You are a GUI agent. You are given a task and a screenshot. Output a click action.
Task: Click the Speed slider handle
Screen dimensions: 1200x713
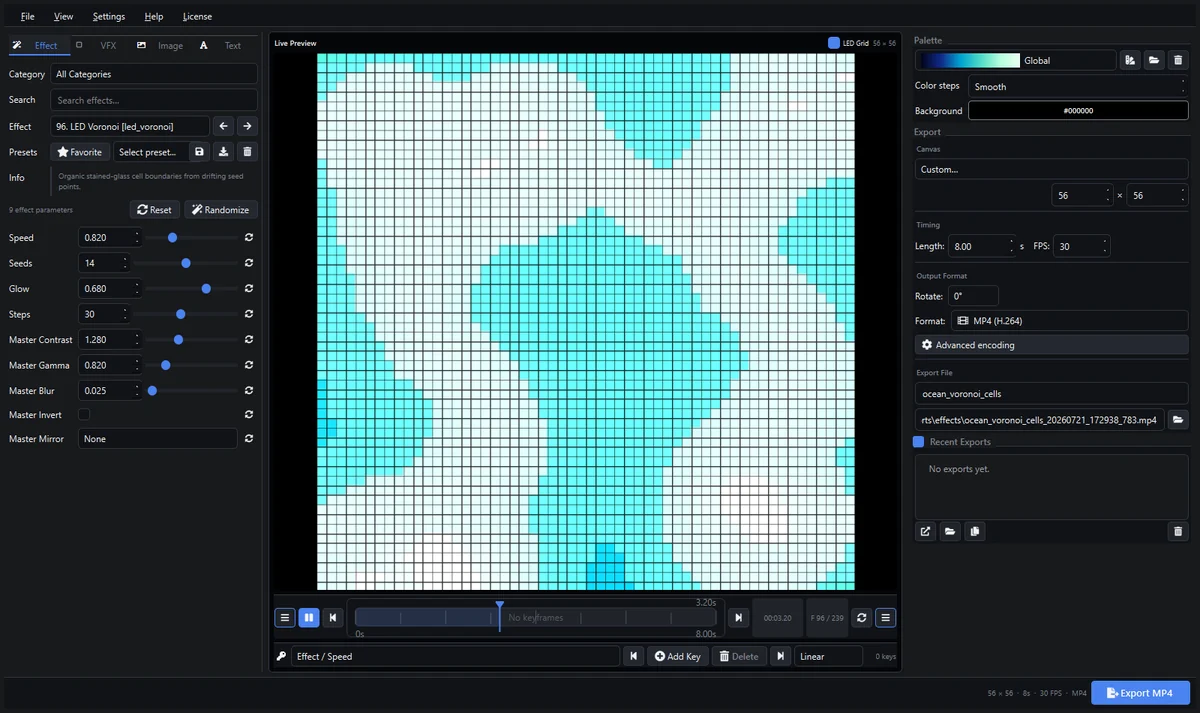173,238
